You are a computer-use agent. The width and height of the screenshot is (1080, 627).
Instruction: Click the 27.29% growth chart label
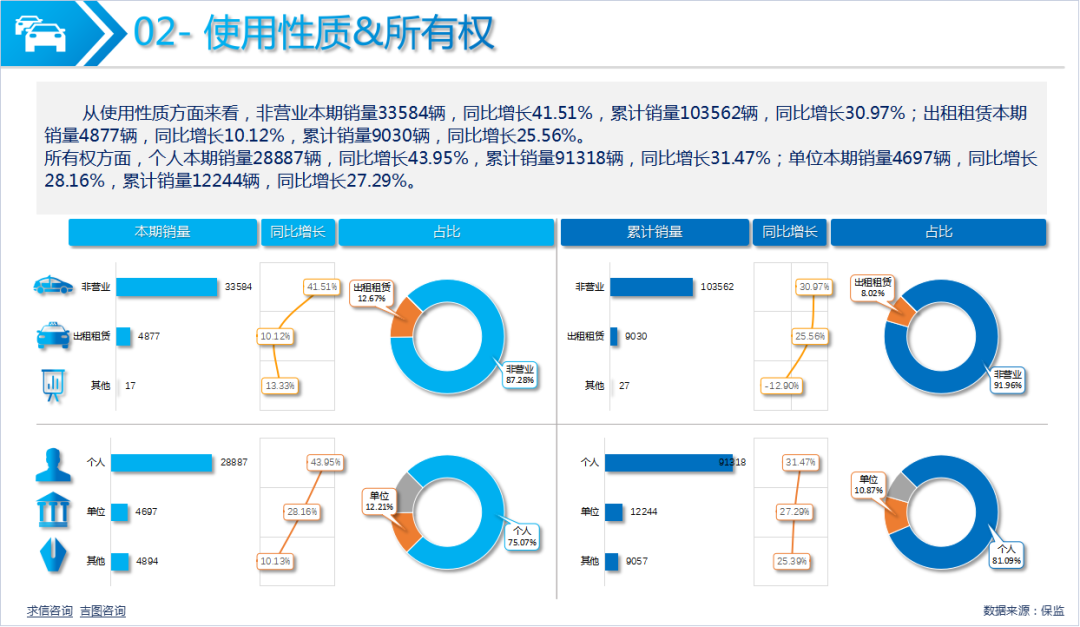(794, 512)
